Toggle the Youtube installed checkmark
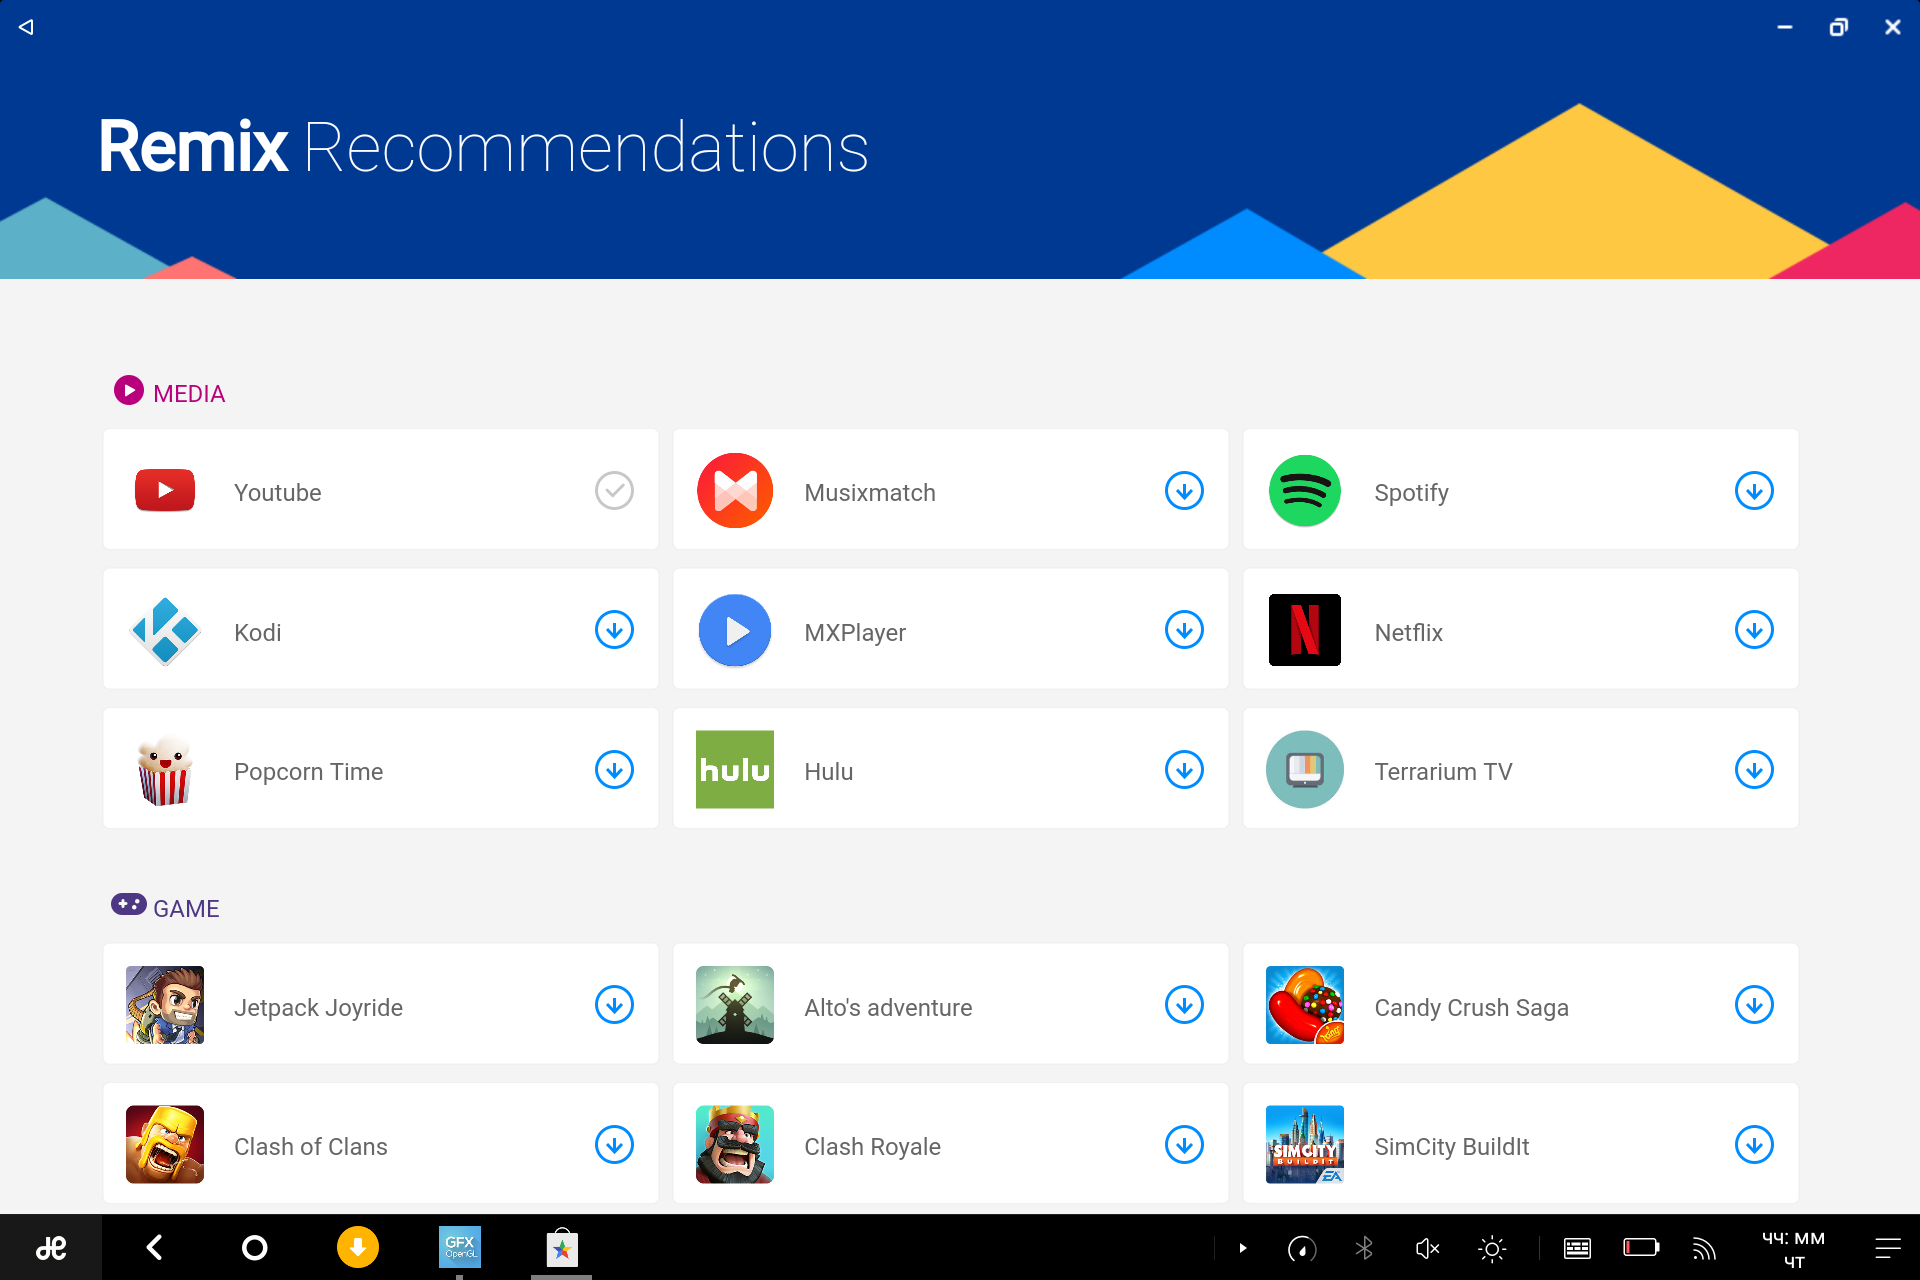This screenshot has height=1280, width=1920. coord(614,491)
